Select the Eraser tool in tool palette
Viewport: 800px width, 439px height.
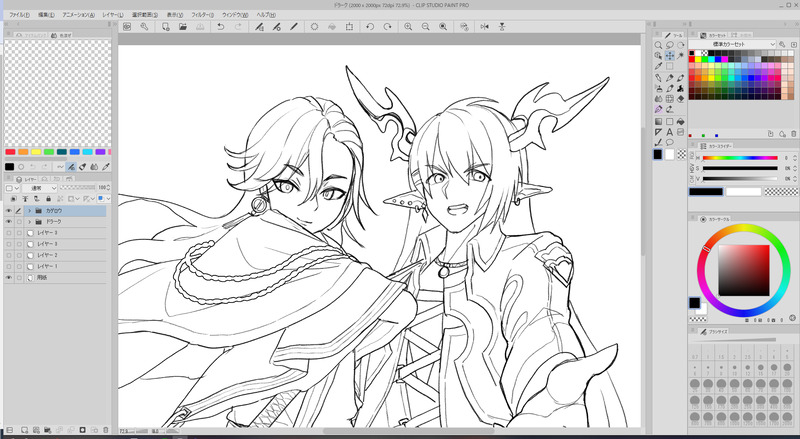(x=681, y=99)
